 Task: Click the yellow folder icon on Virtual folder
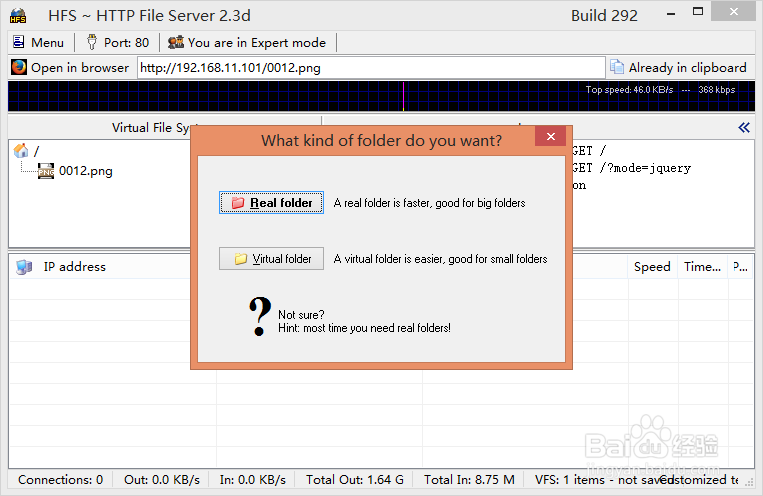click(x=240, y=258)
